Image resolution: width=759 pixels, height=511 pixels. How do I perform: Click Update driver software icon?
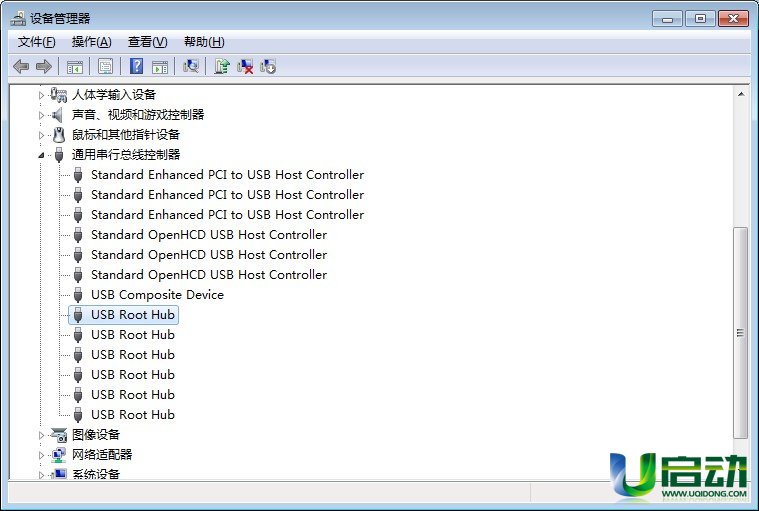point(222,66)
